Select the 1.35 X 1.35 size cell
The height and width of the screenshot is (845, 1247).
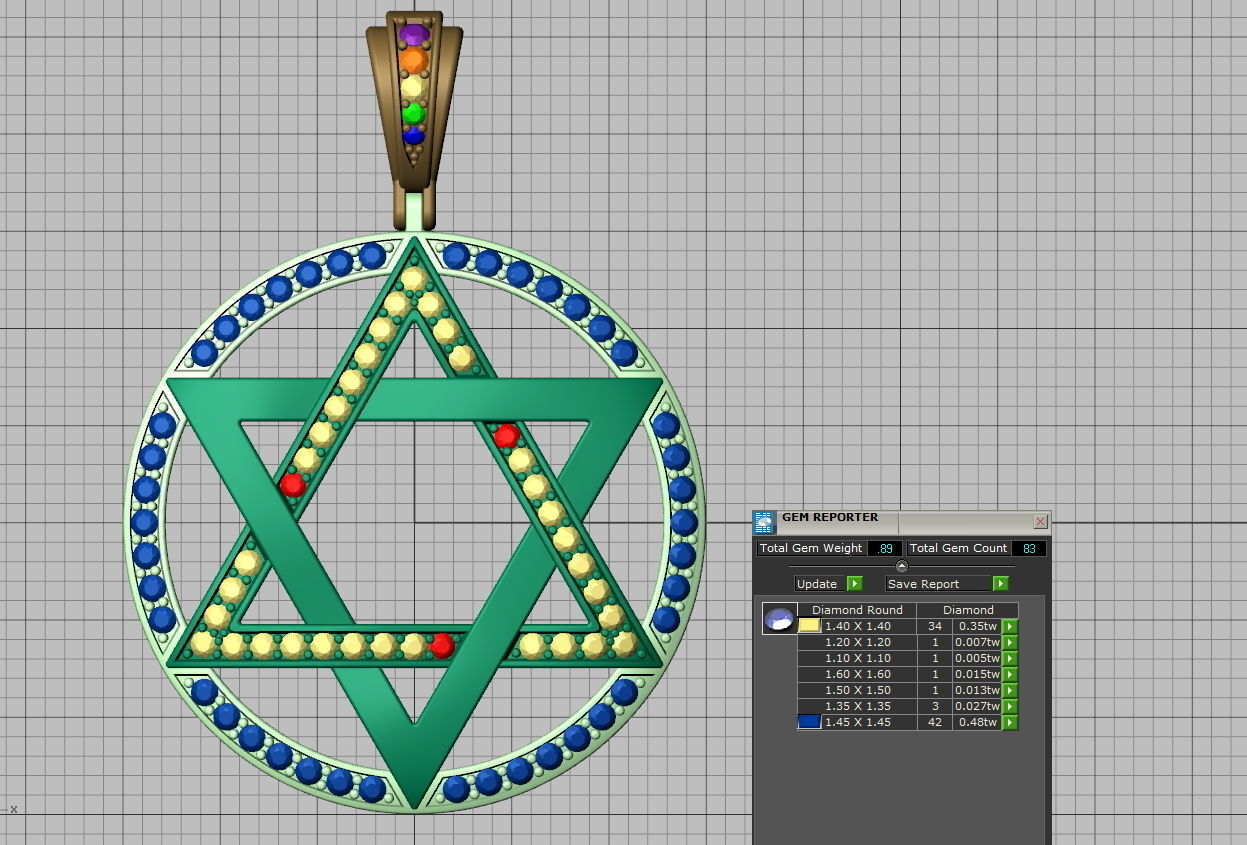pyautogui.click(x=857, y=706)
